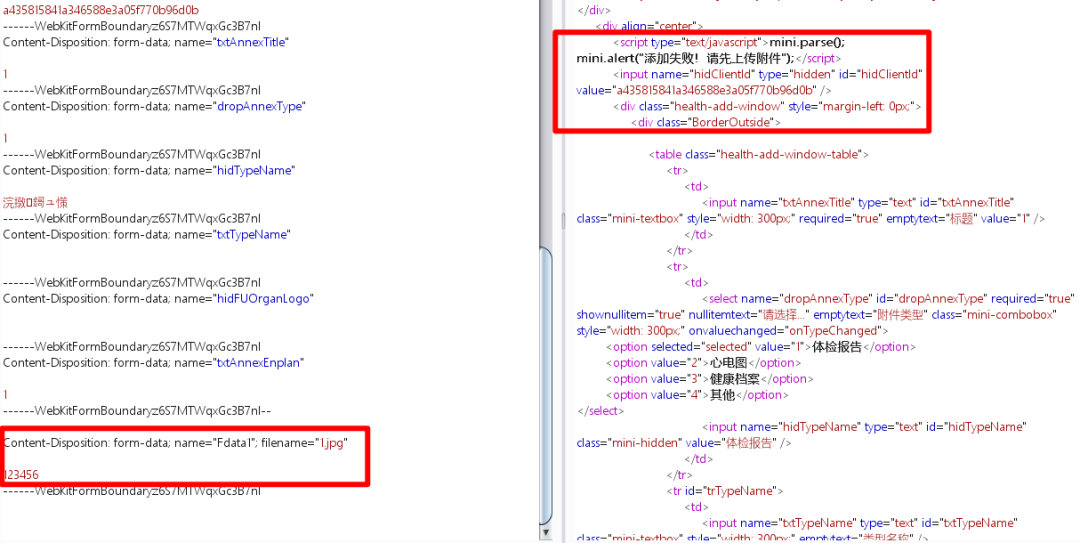Click the div class="health-add-window" line
This screenshot has width=1080, height=543.
pyautogui.click(x=767, y=106)
